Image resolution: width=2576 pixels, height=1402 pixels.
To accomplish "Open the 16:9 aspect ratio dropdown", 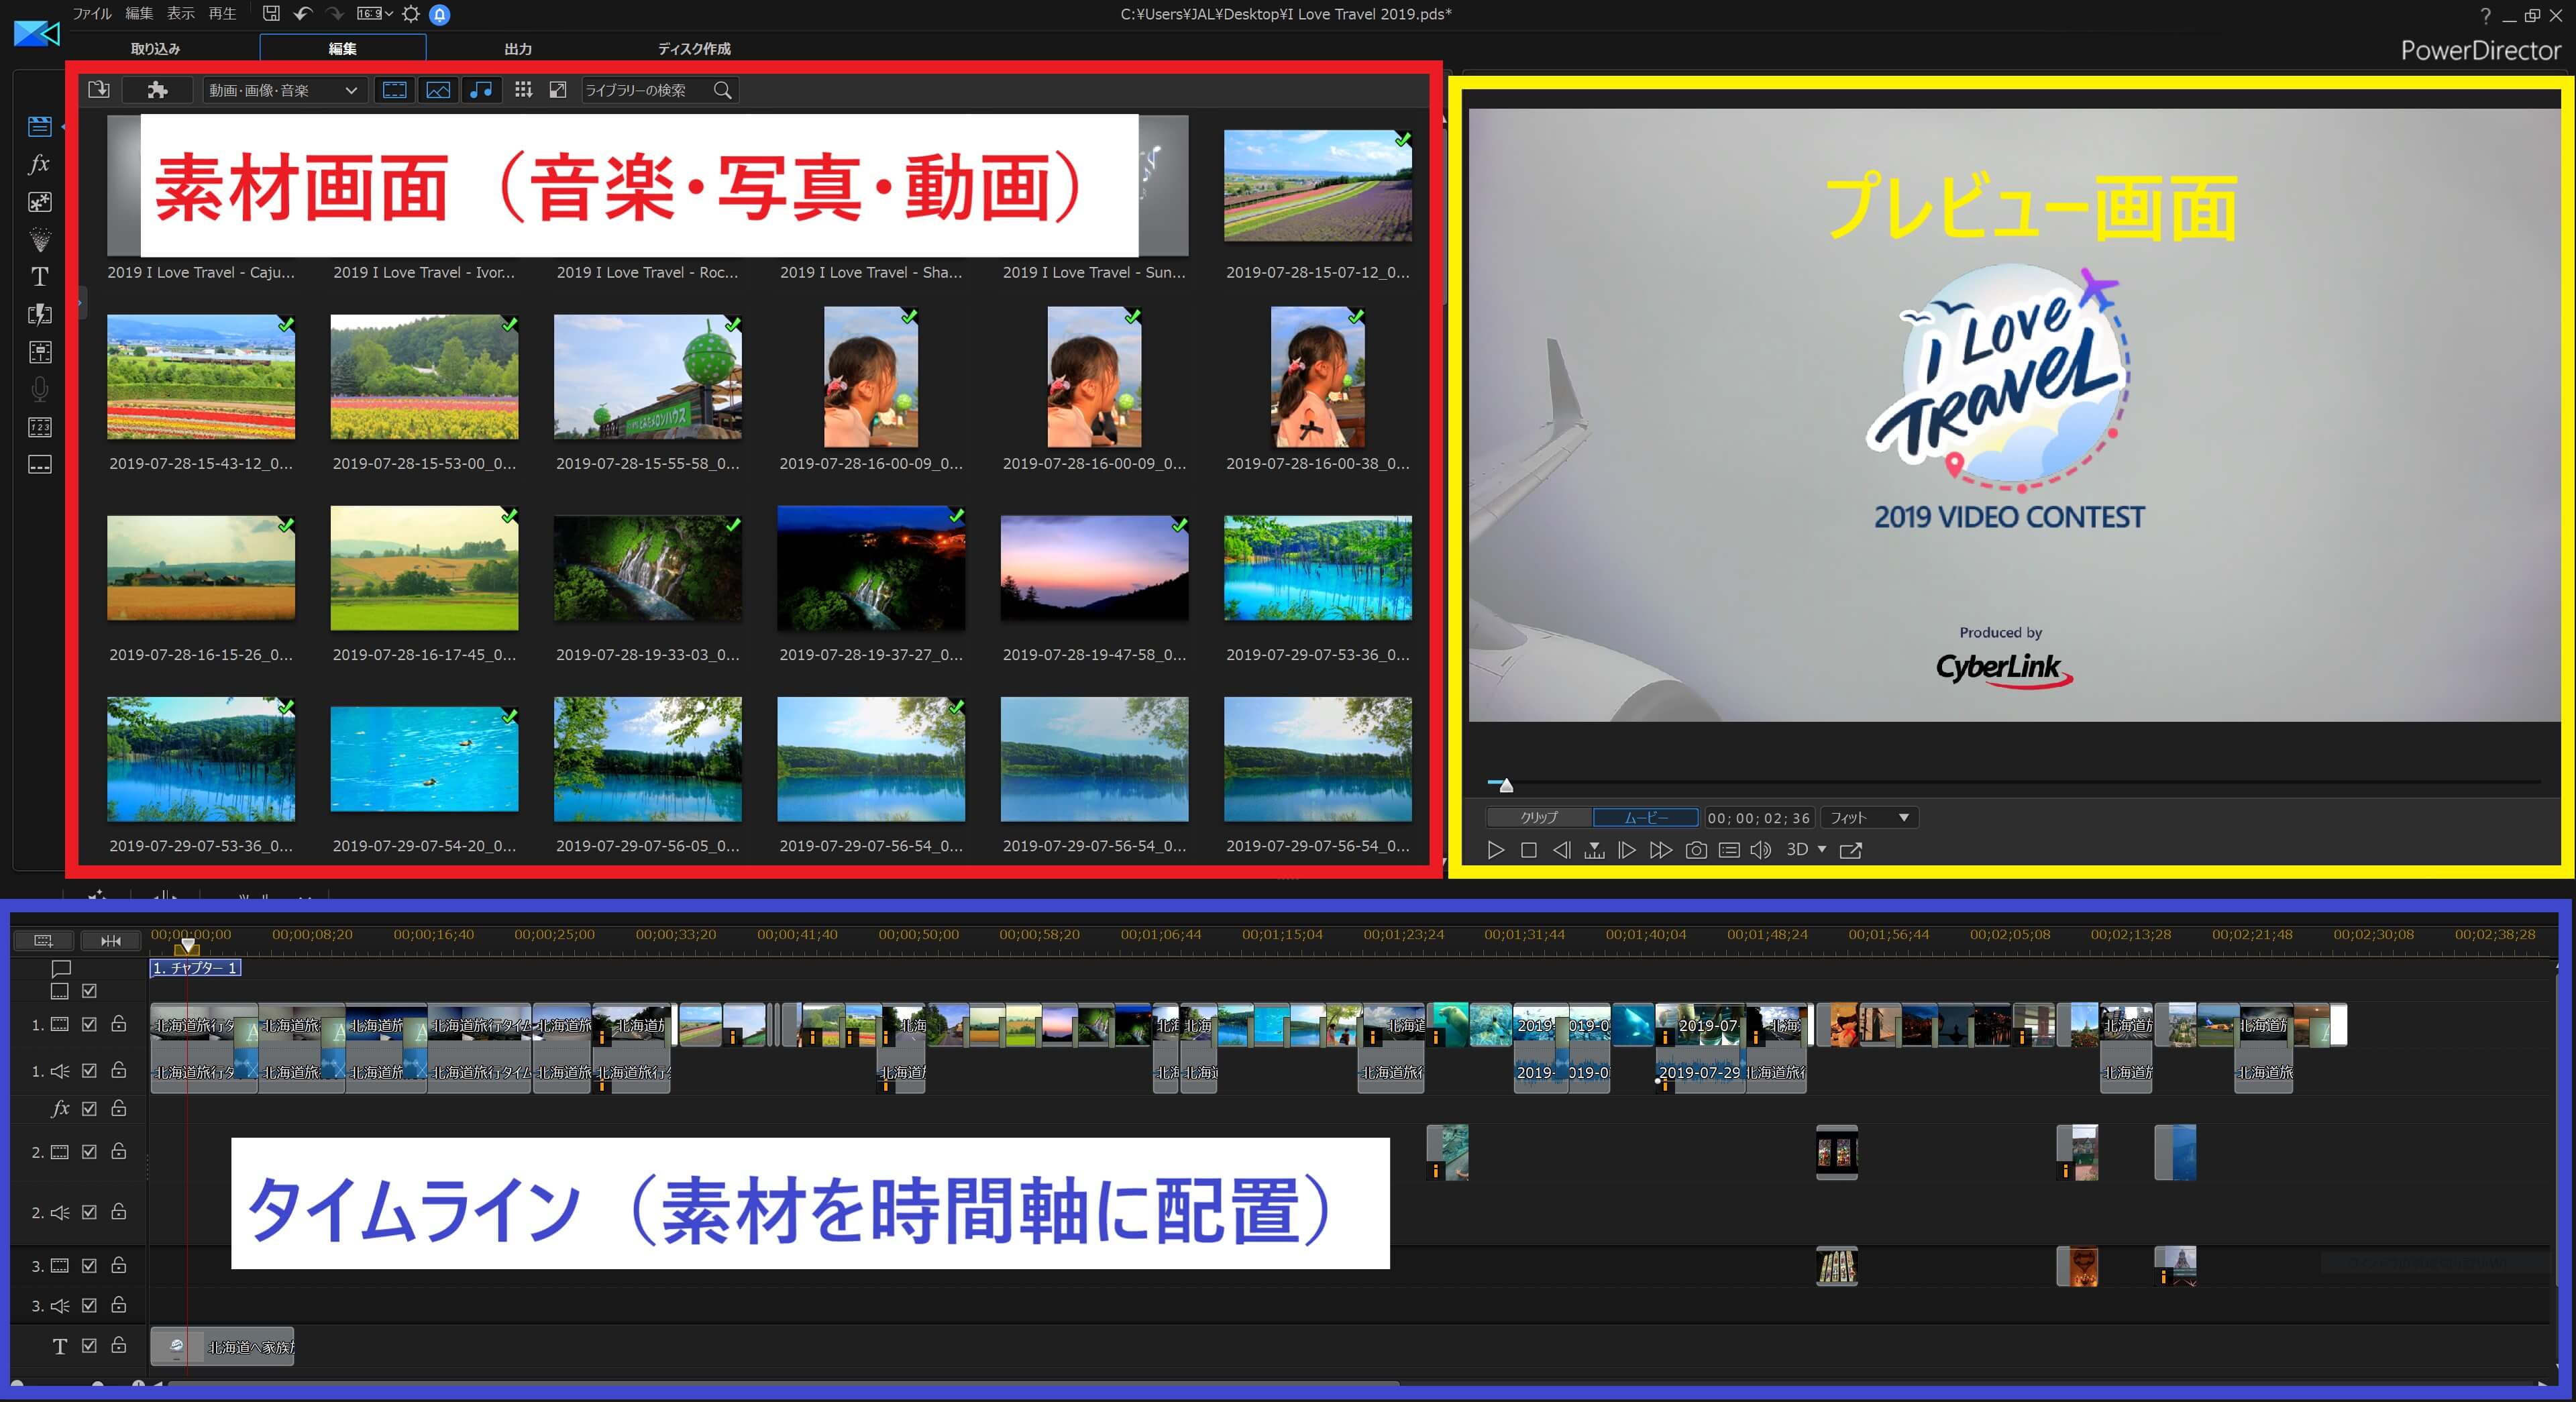I will click(x=375, y=14).
